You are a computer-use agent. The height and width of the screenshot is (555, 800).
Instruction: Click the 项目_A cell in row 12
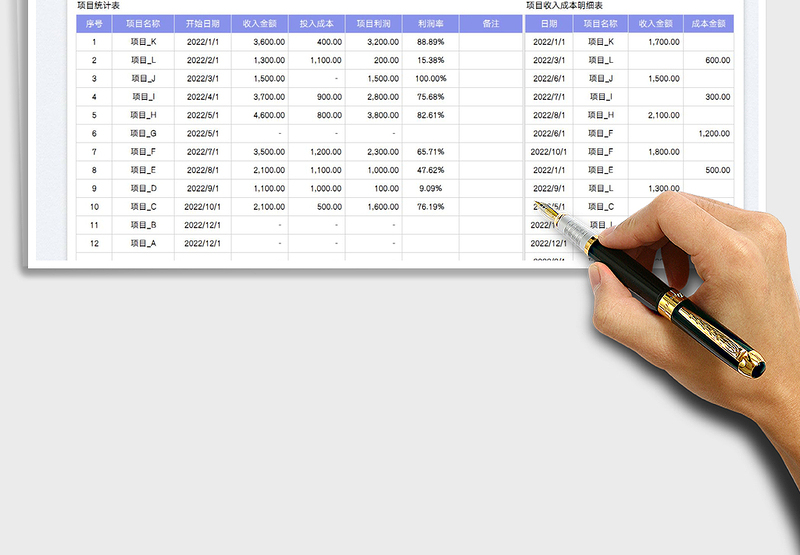point(144,243)
